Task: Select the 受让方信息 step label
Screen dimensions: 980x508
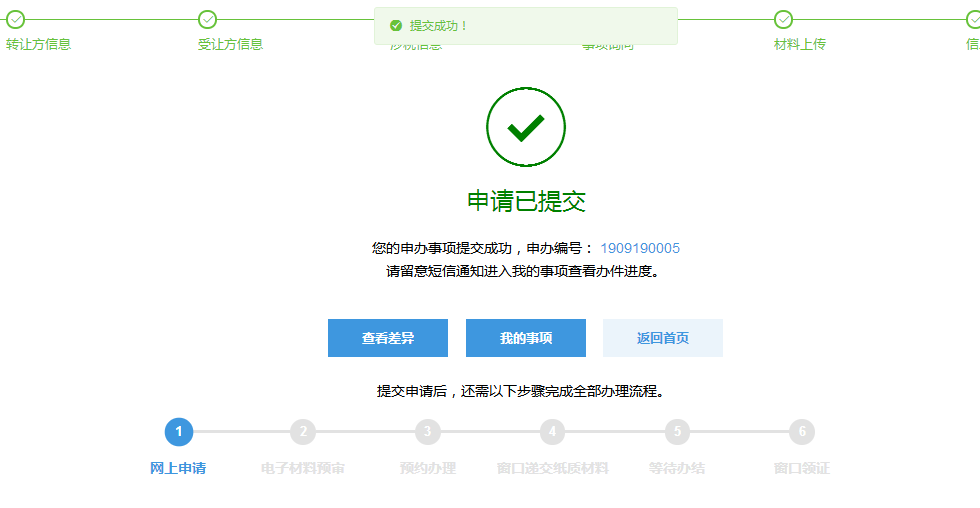Action: click(x=230, y=44)
